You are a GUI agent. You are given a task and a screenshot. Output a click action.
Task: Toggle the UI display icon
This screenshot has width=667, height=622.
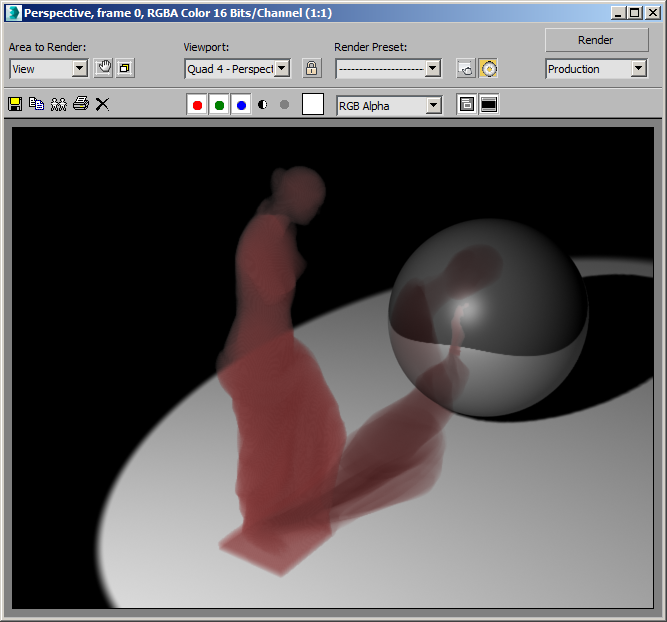[x=489, y=105]
